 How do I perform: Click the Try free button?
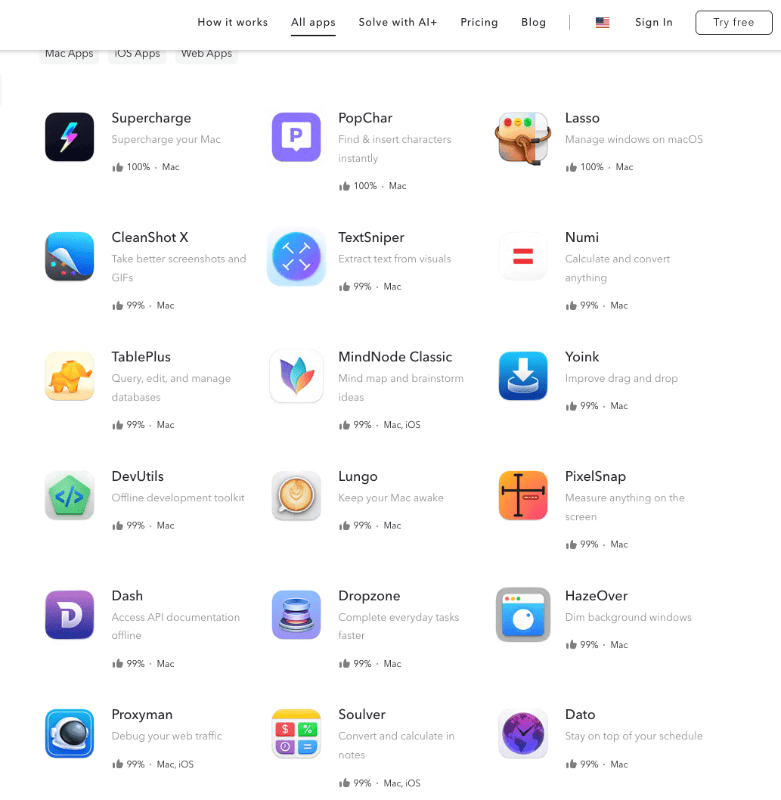pyautogui.click(x=734, y=22)
